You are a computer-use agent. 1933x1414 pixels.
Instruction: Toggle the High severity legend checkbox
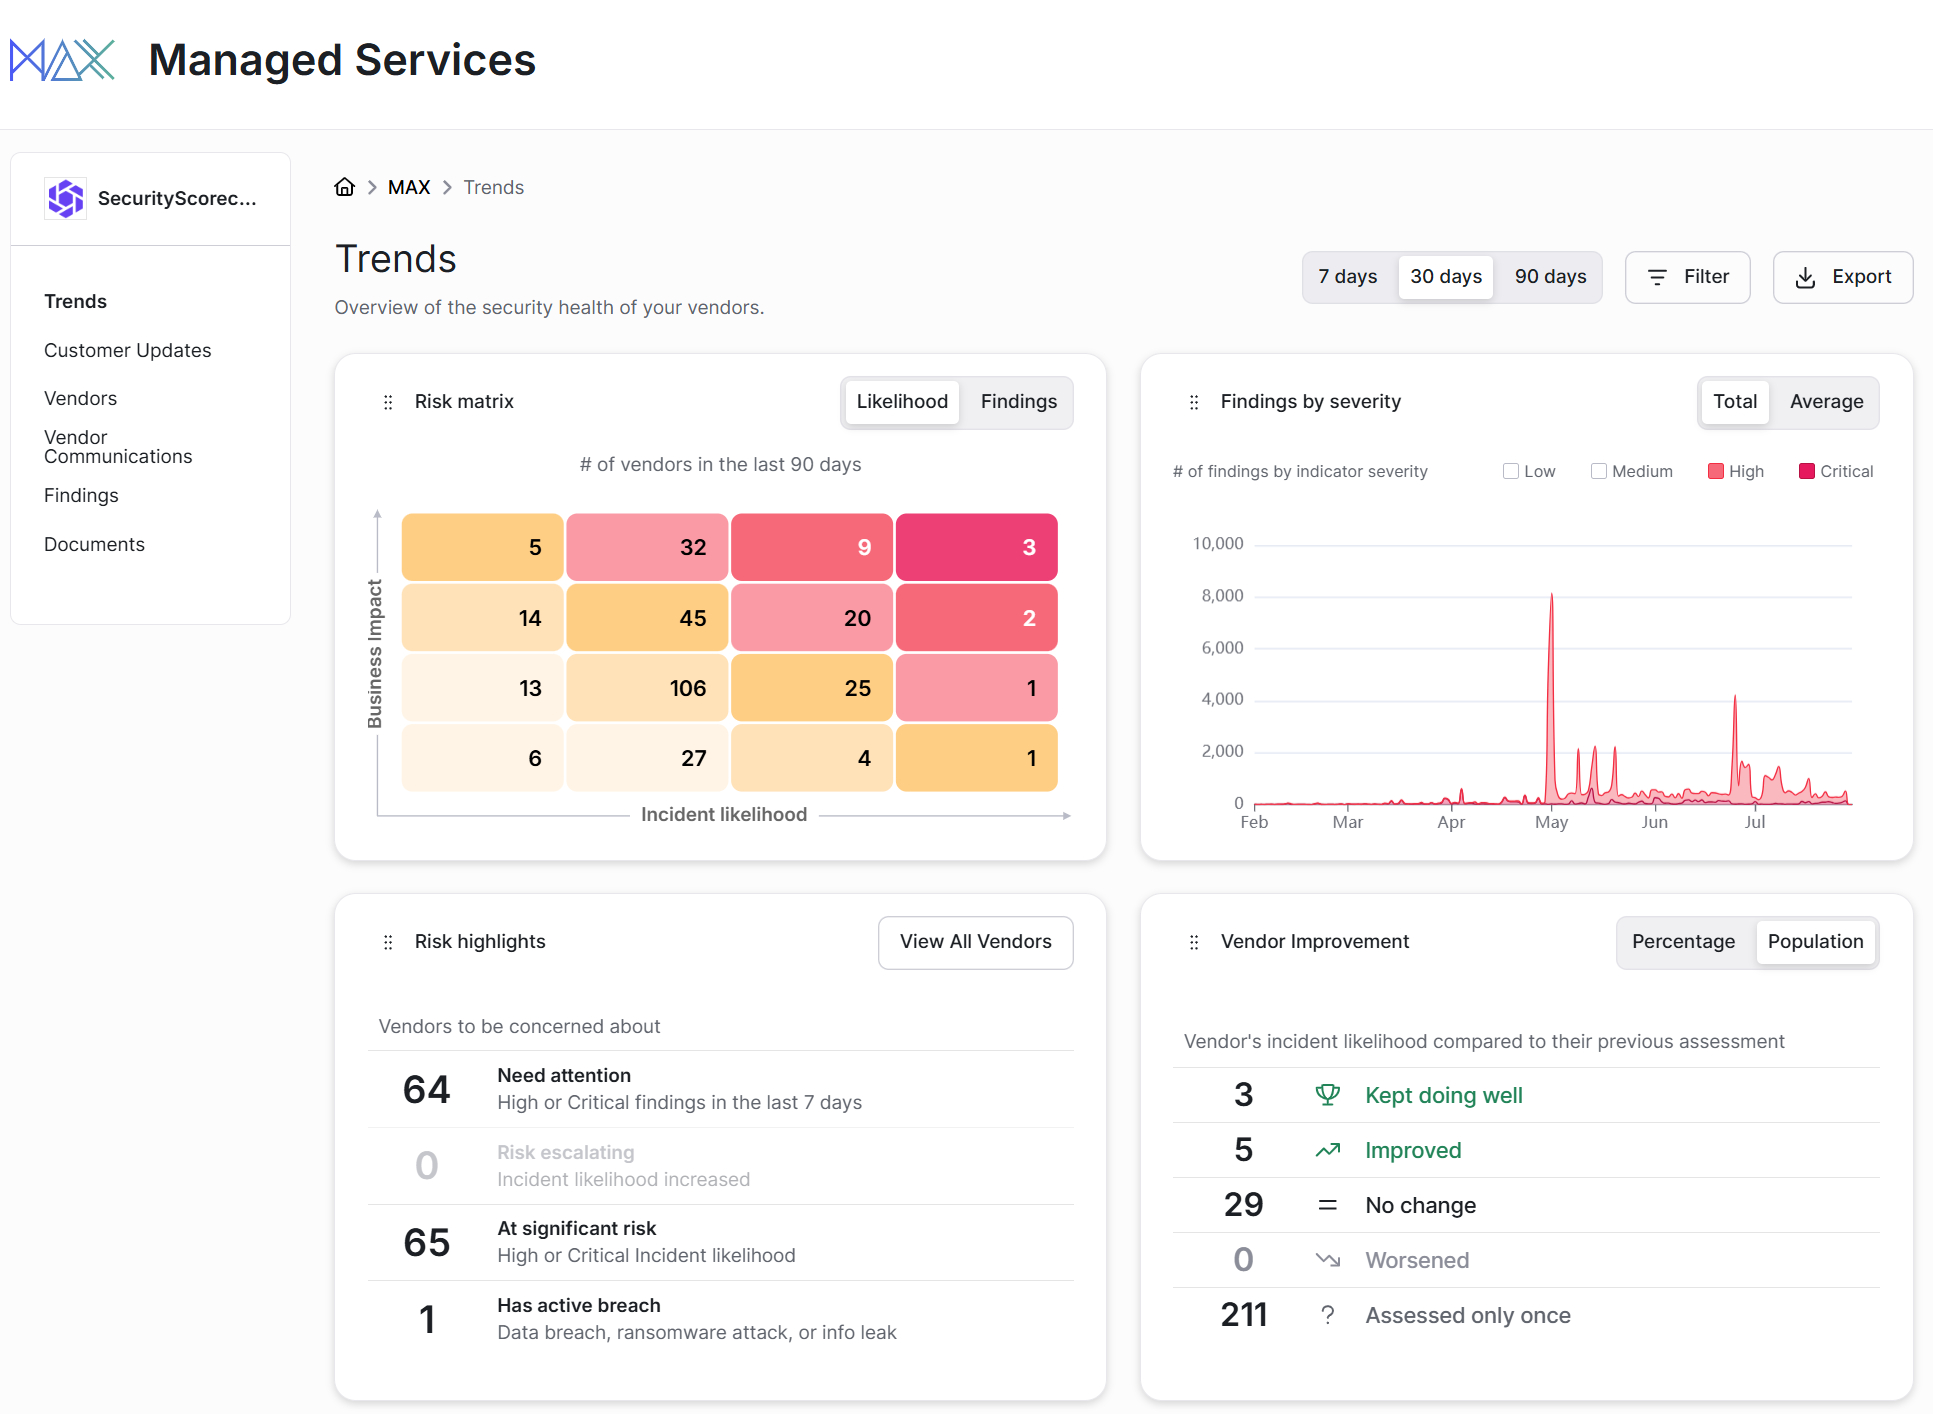[x=1716, y=471]
